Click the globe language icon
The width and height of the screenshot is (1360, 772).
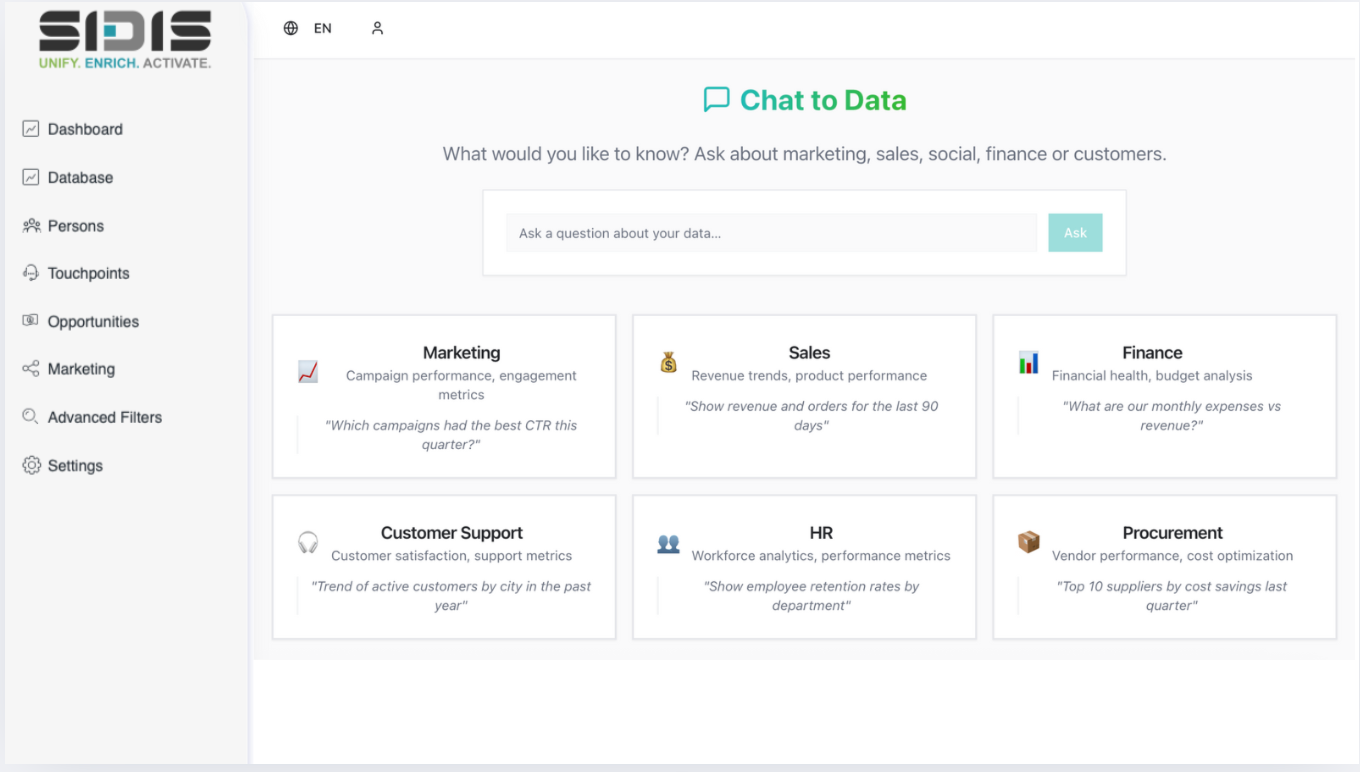(291, 28)
